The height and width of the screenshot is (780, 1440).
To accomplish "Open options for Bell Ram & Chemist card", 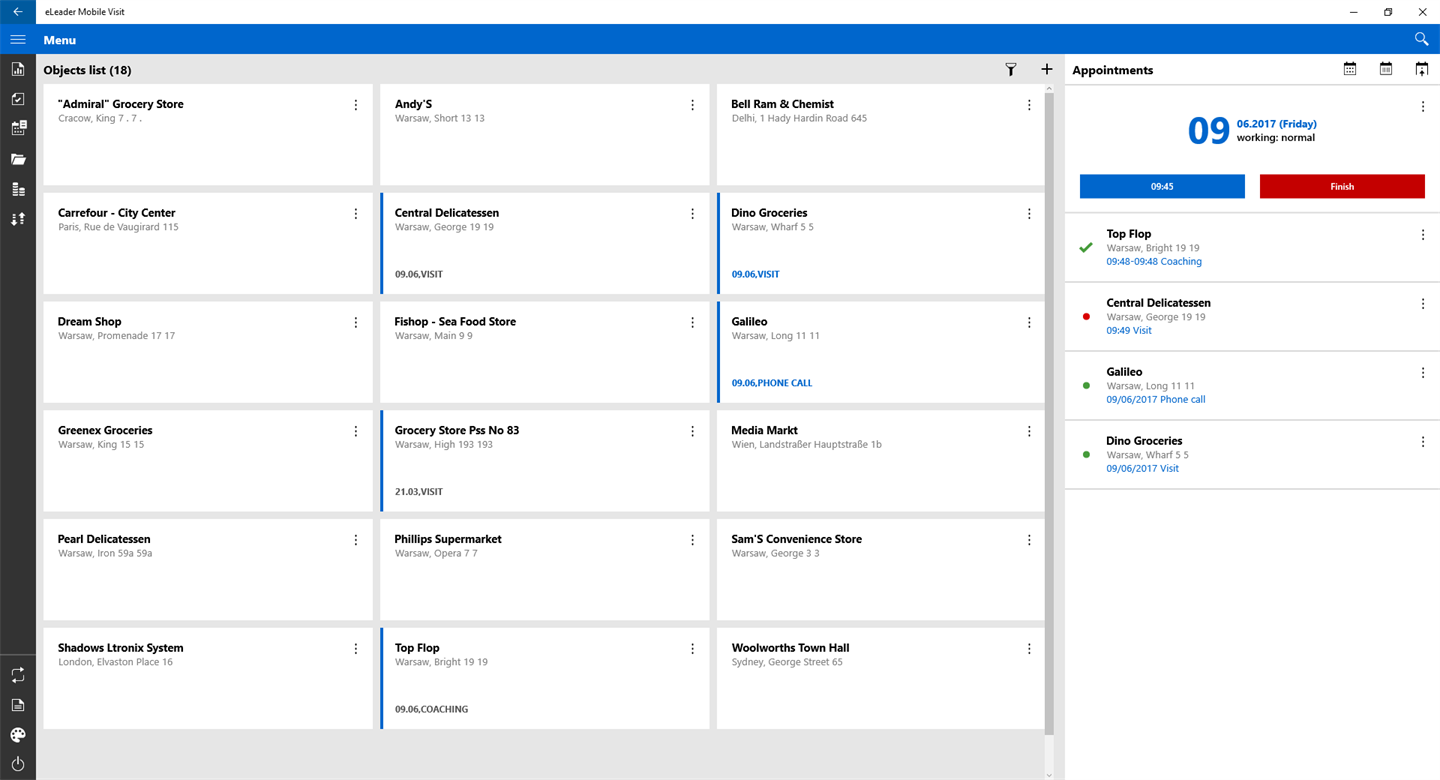I will [1029, 105].
